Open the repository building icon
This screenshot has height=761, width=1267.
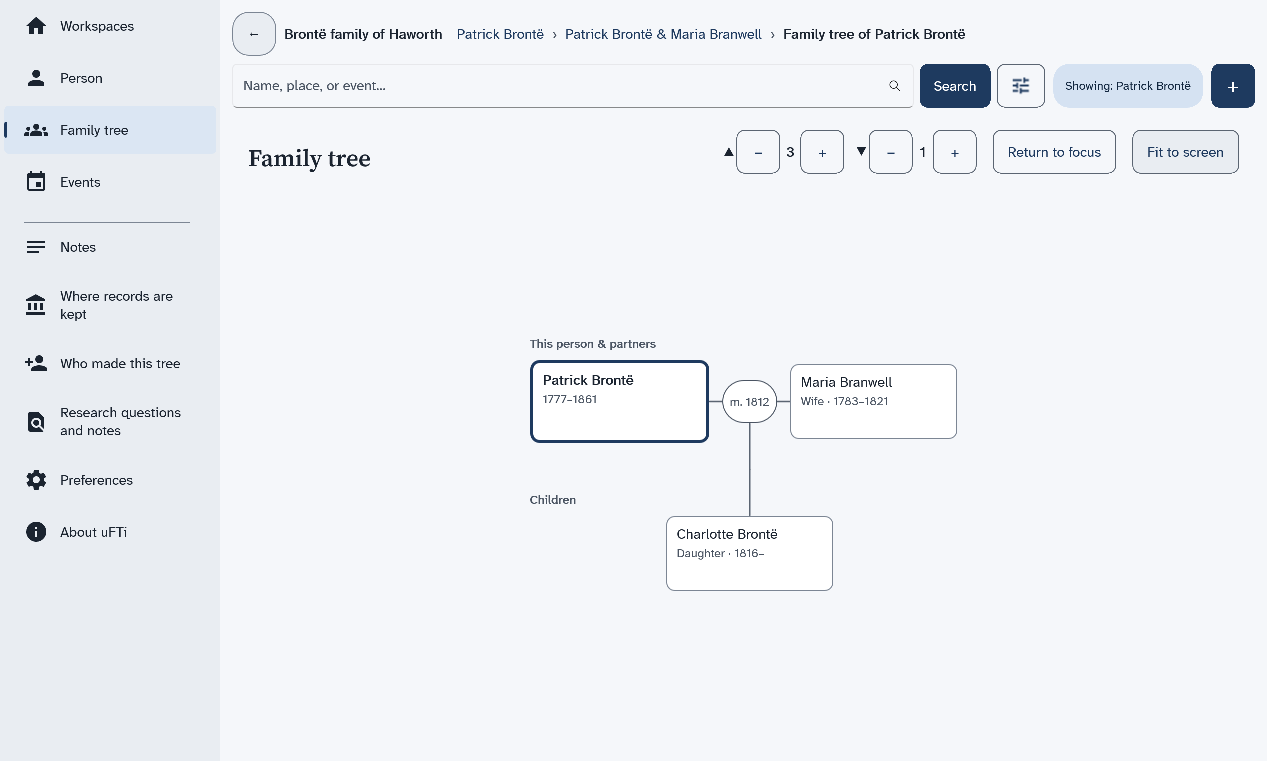tap(36, 305)
